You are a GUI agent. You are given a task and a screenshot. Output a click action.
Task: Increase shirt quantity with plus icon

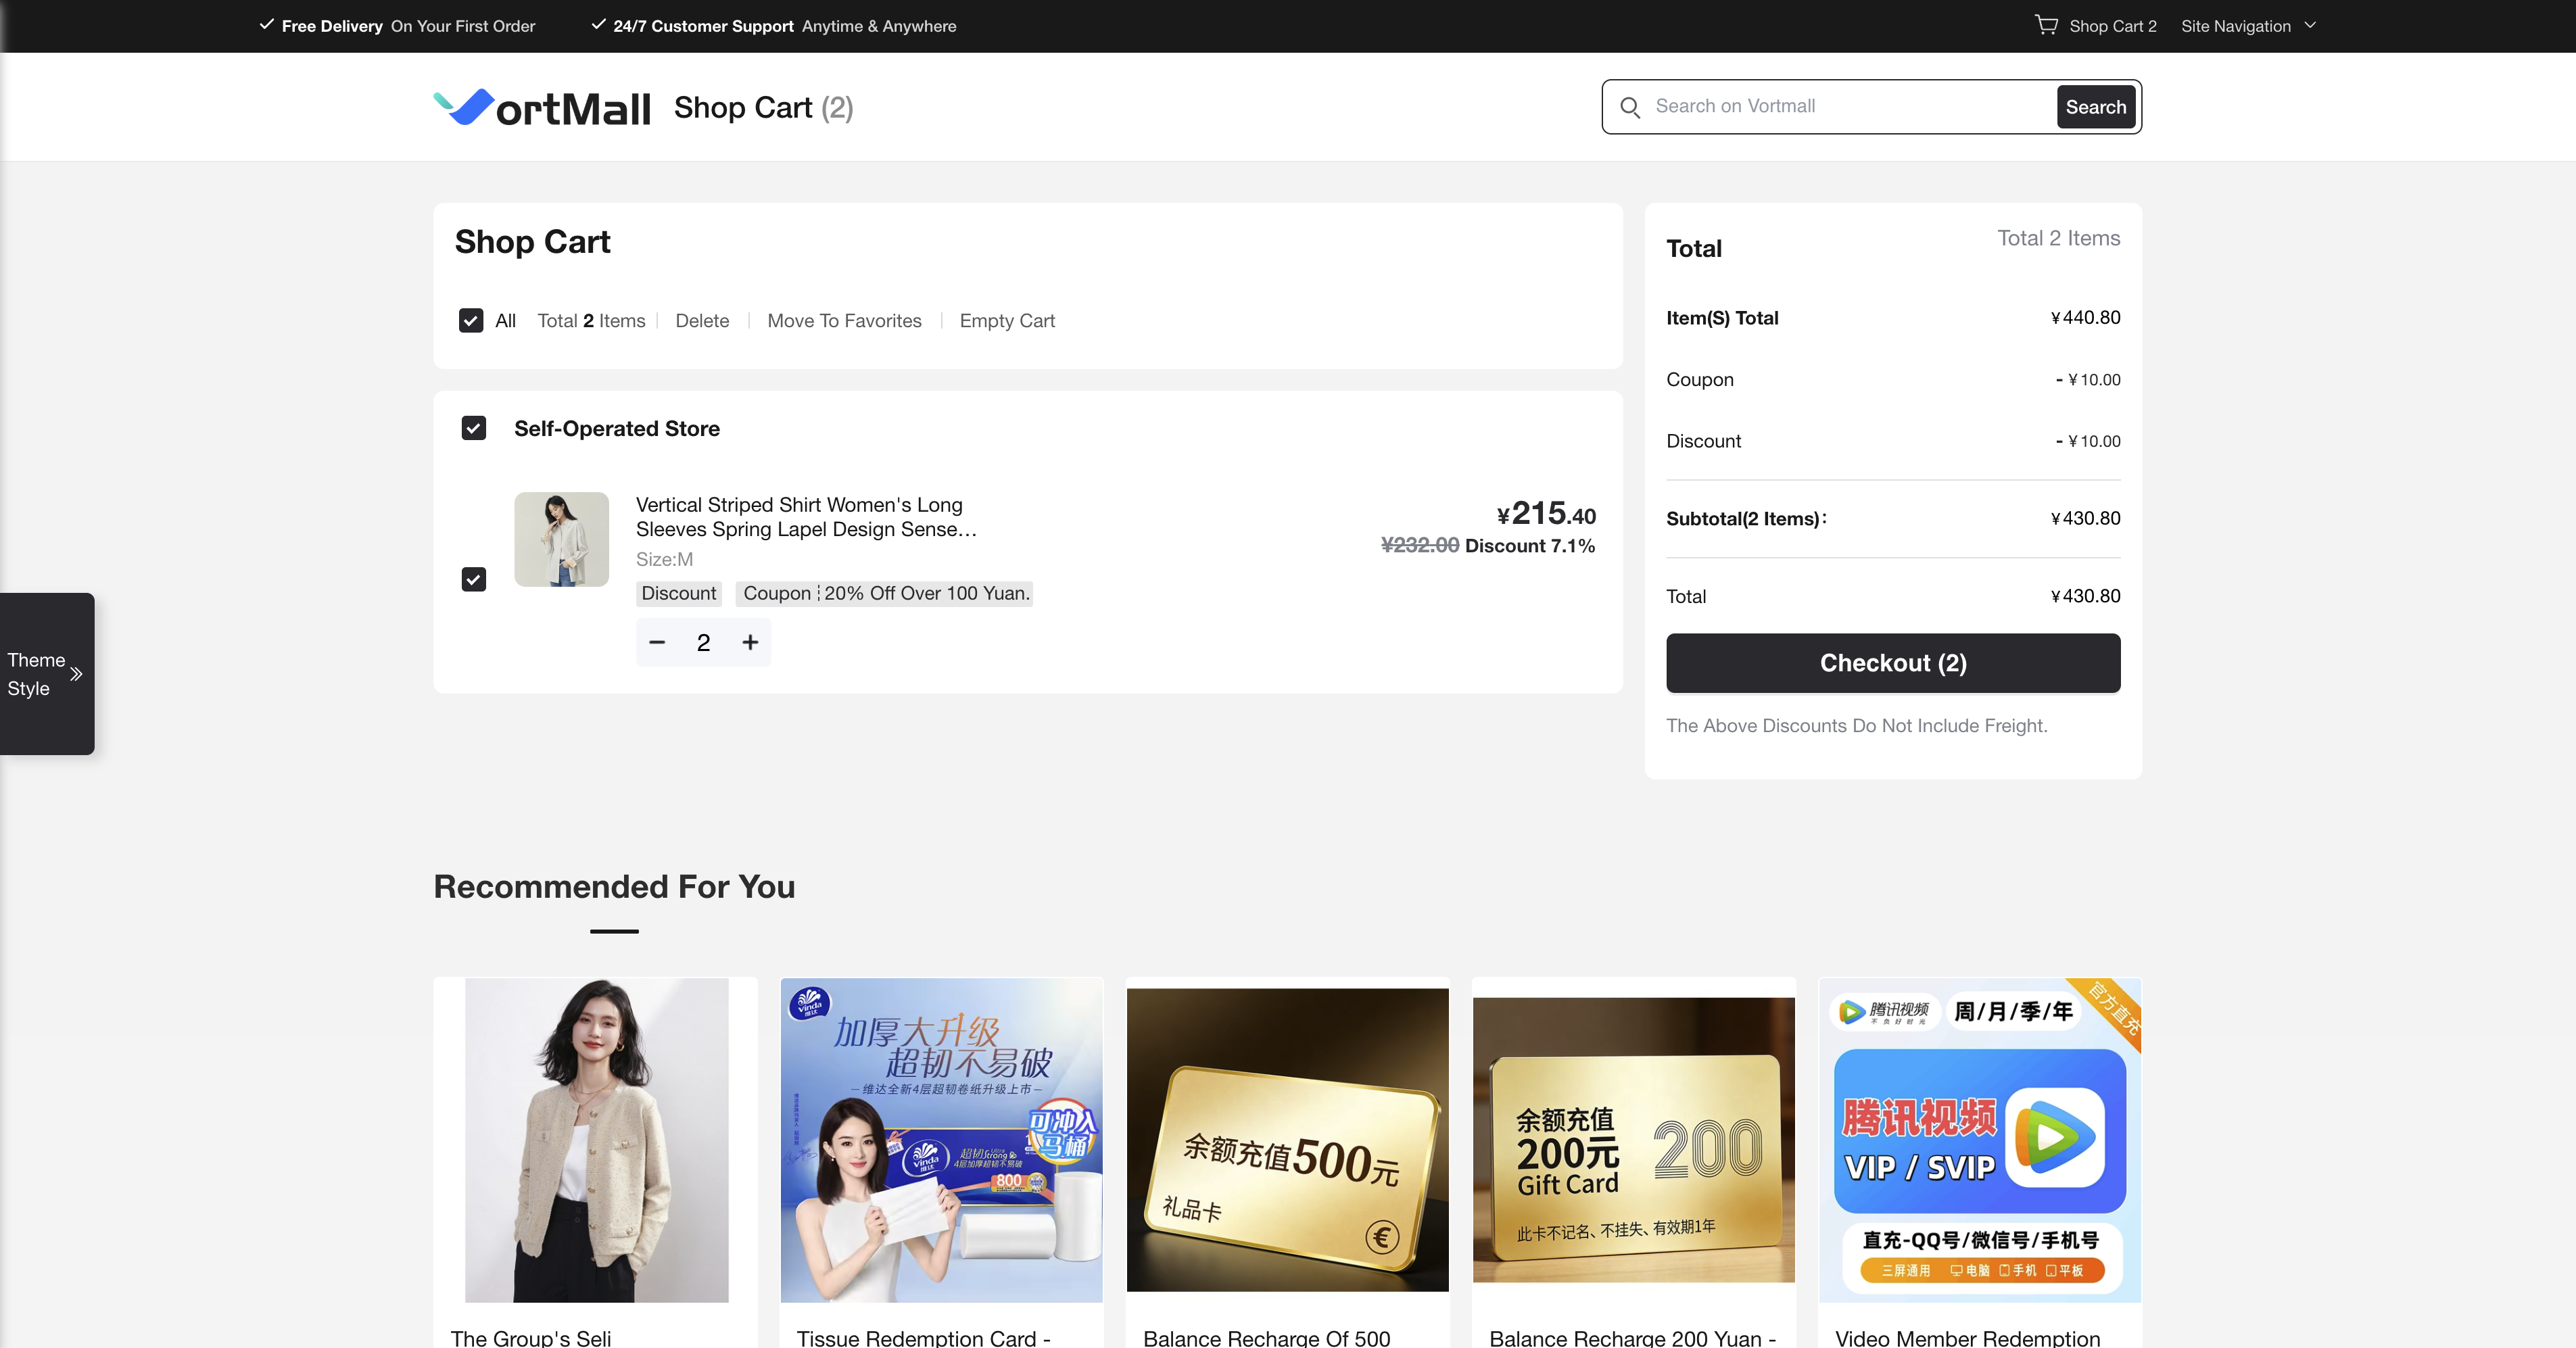click(750, 642)
